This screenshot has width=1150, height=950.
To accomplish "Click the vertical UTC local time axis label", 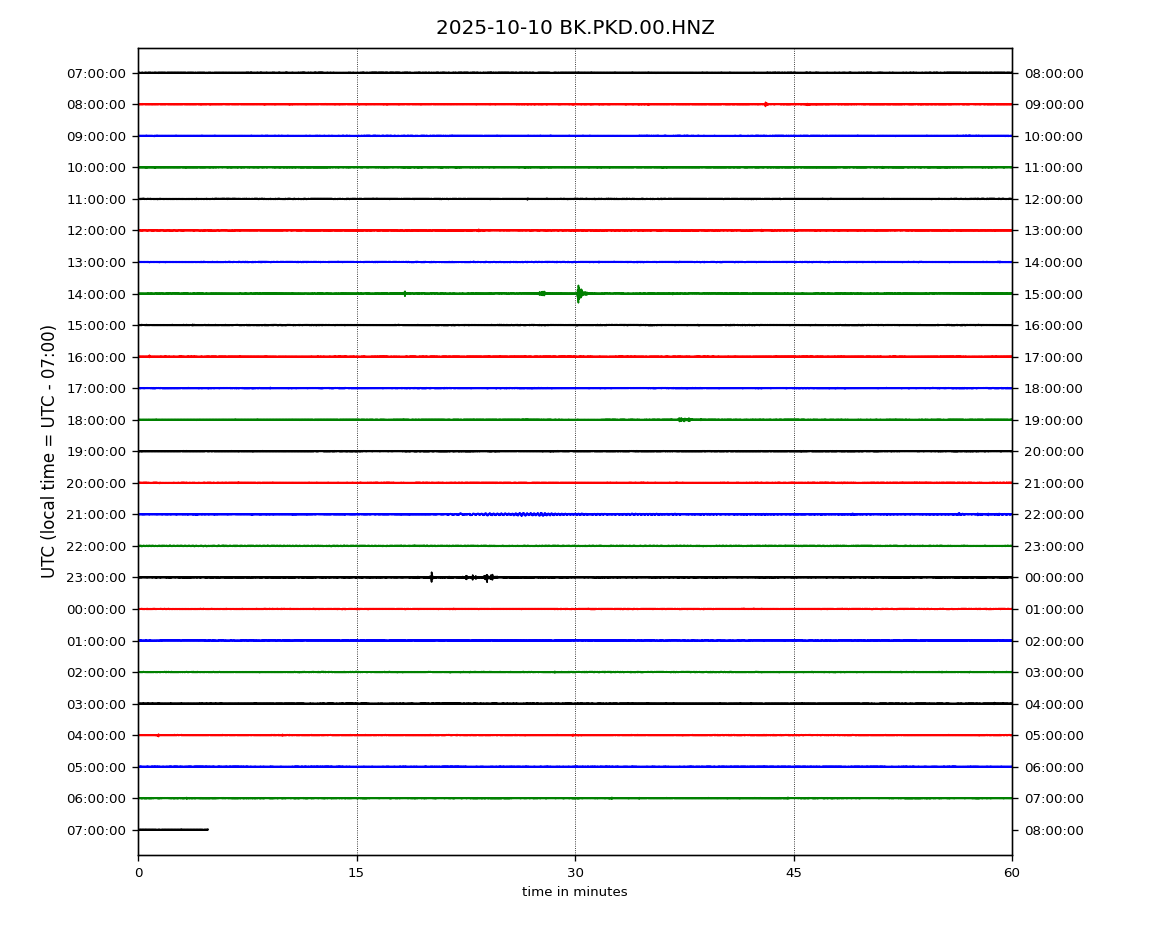I will 49,451.
